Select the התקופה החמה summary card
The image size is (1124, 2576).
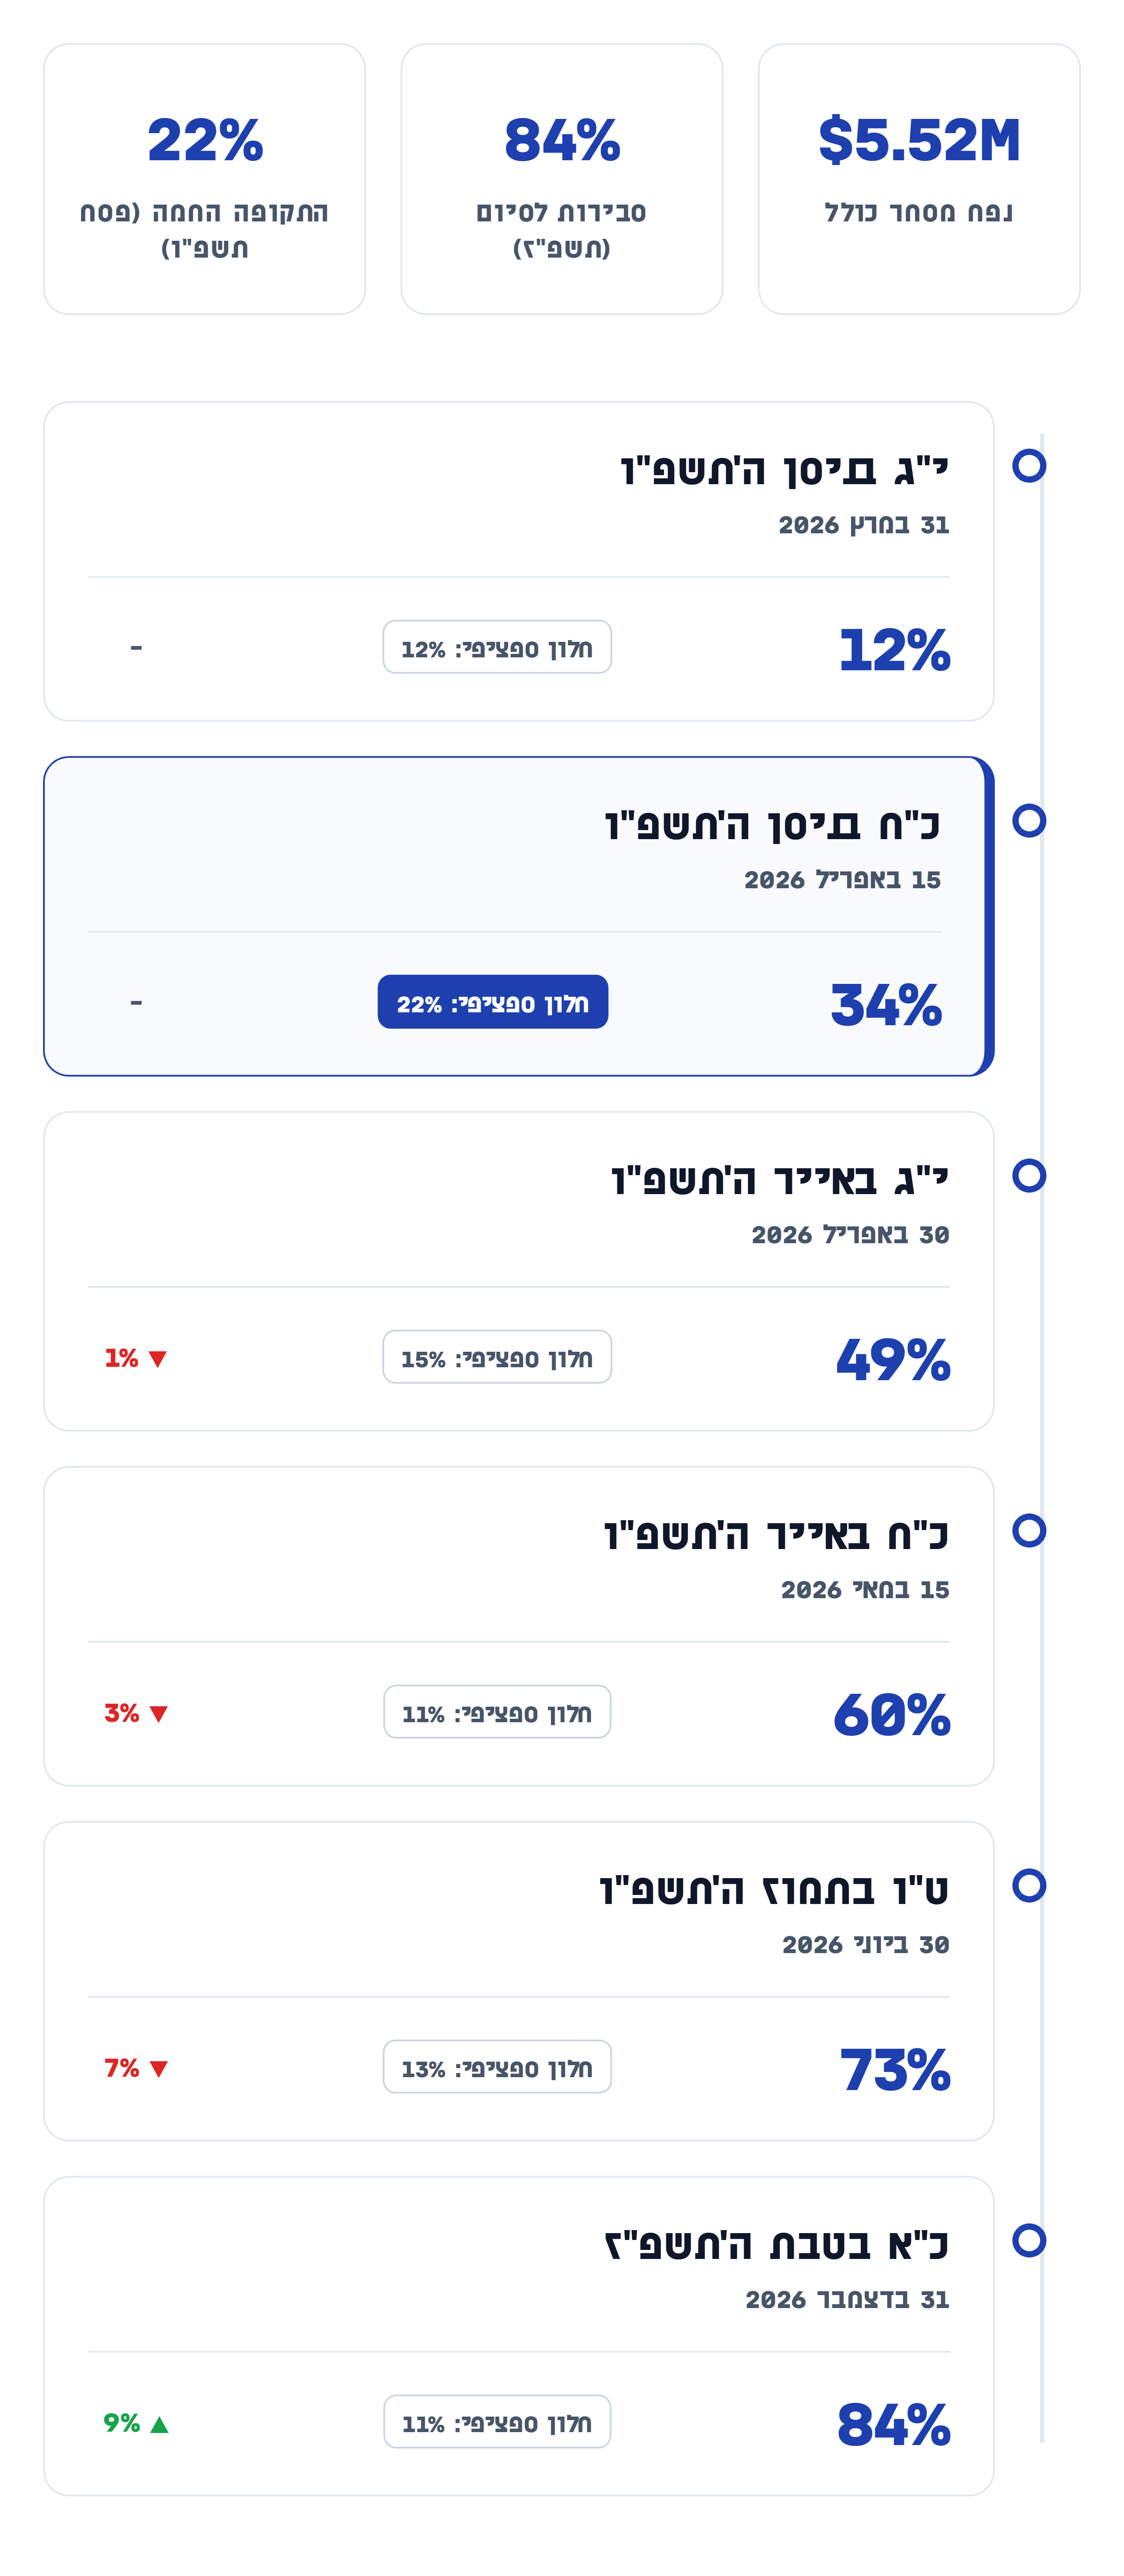(x=204, y=179)
